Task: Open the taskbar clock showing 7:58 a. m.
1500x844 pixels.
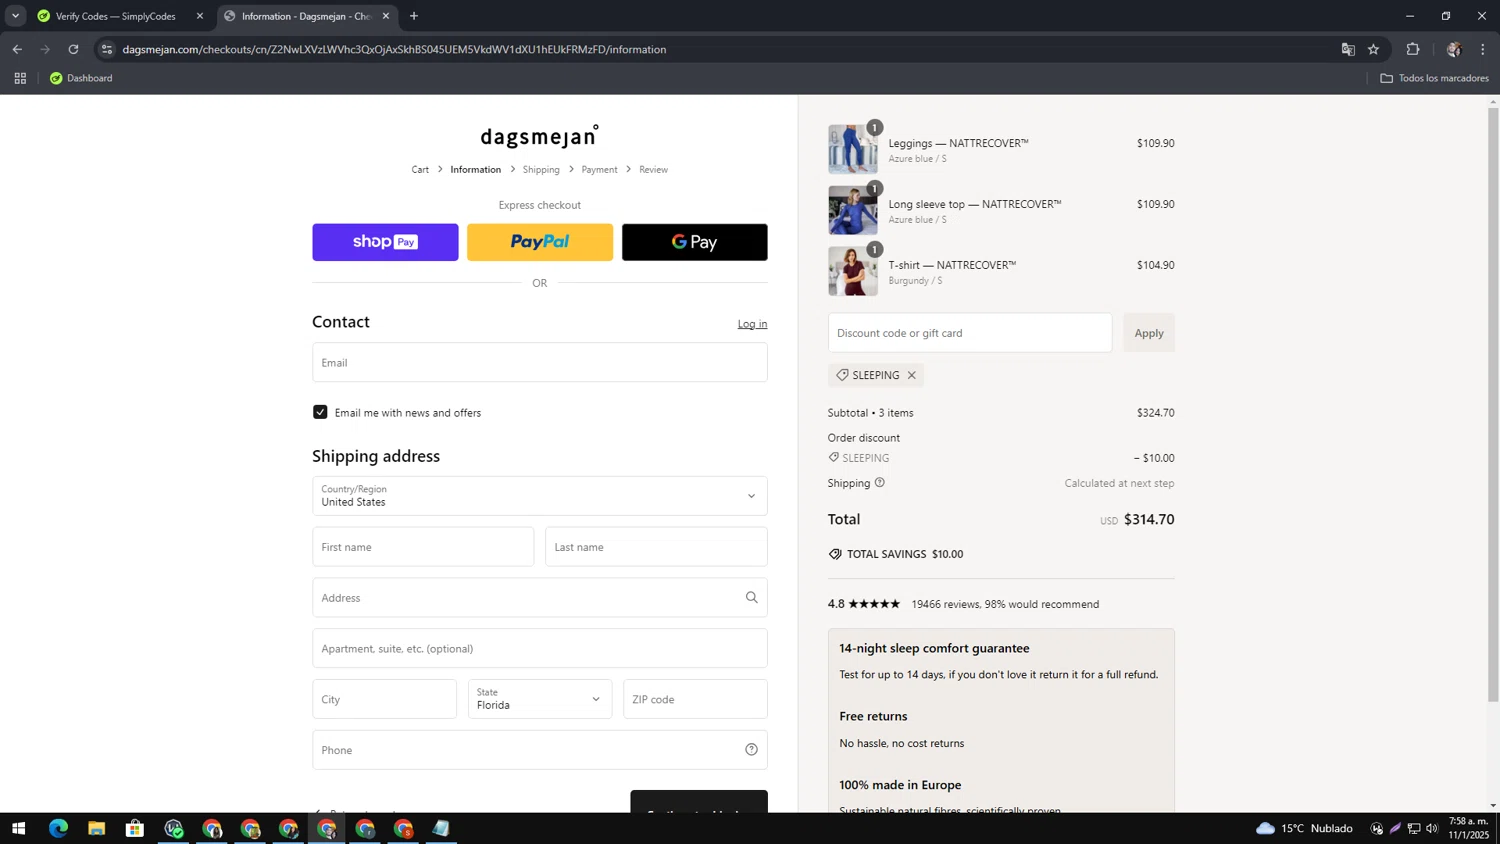Action: pos(1469,828)
